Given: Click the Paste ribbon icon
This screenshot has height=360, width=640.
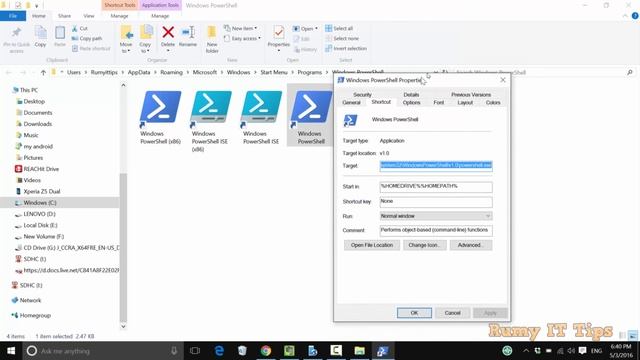Looking at the screenshot, I should [x=60, y=33].
